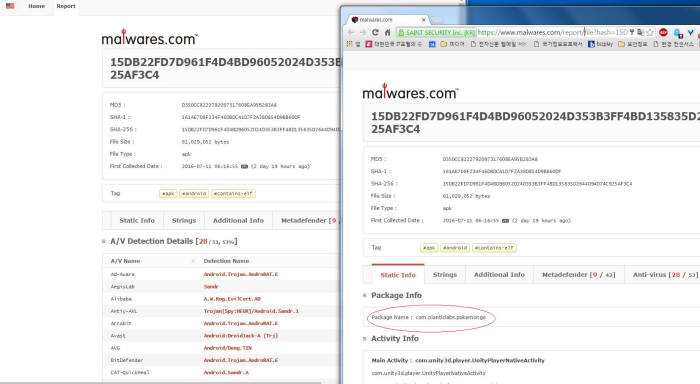Click the browser back arrow
The height and width of the screenshot is (384, 700).
[351, 33]
